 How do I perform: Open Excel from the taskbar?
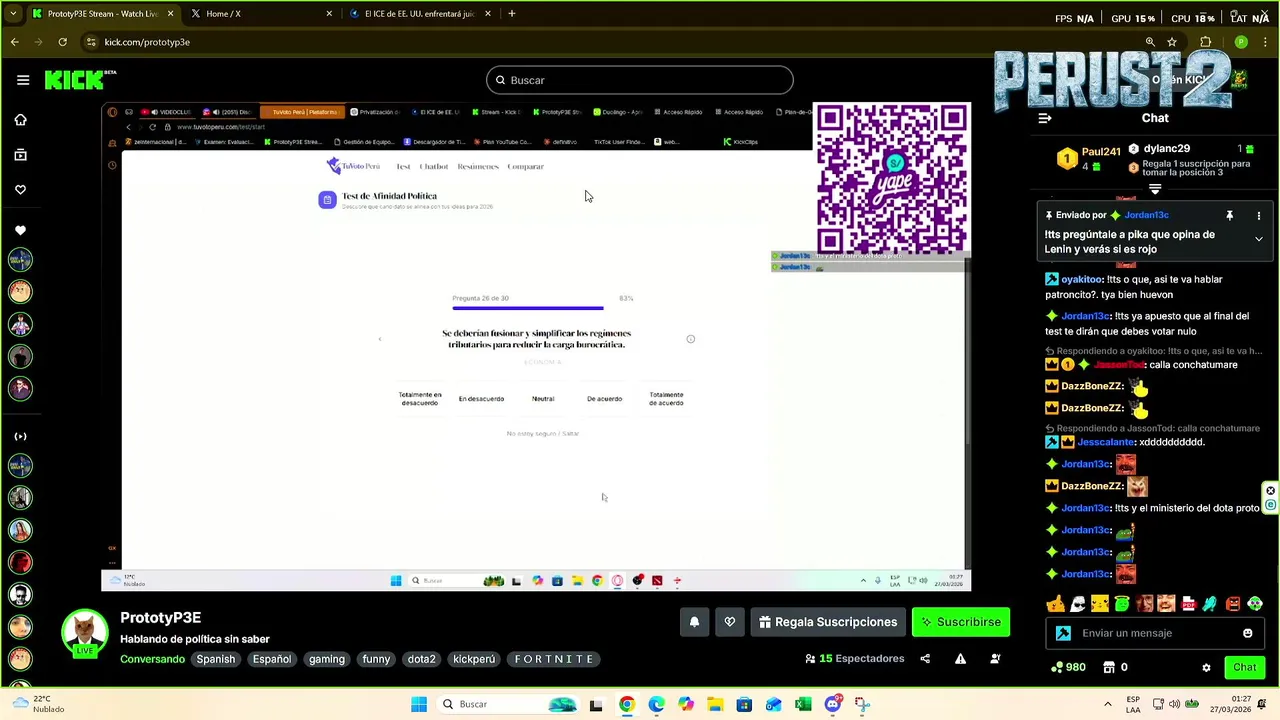803,704
